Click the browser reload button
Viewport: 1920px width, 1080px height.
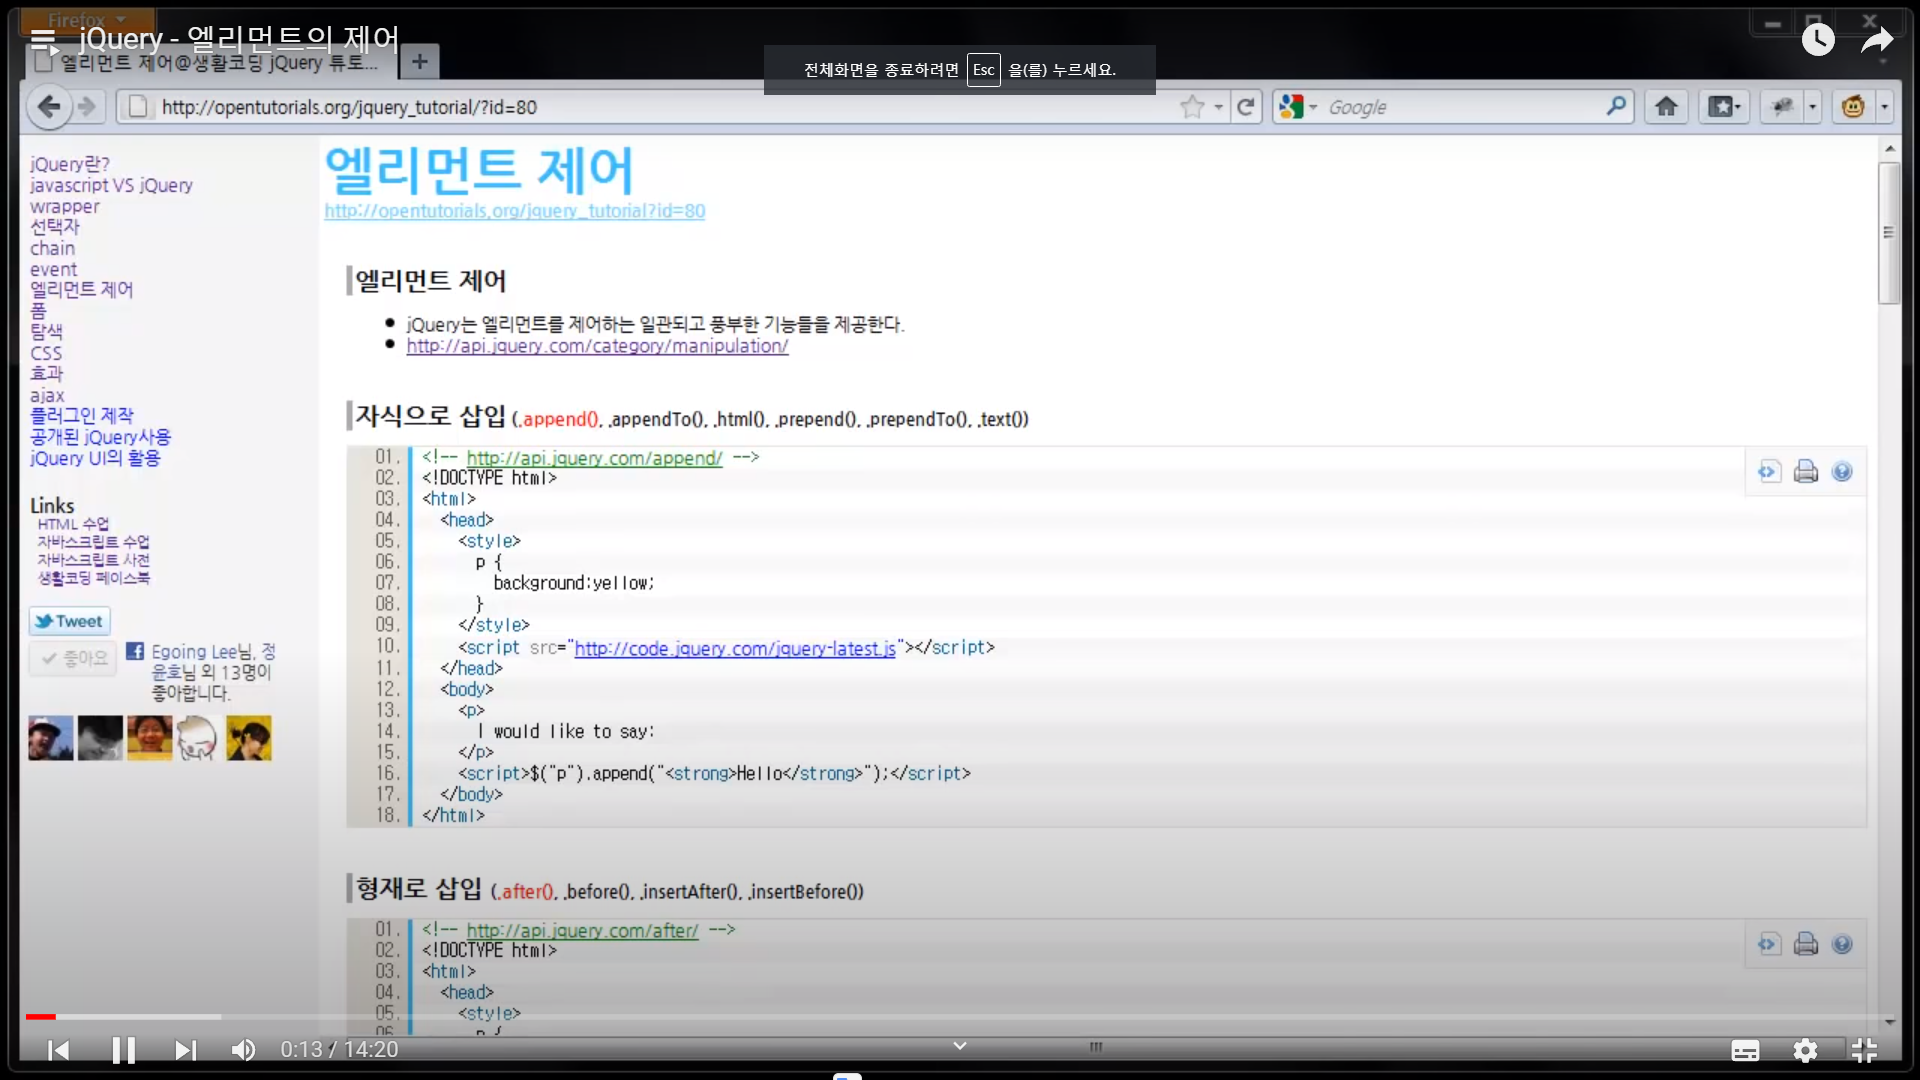(1245, 107)
